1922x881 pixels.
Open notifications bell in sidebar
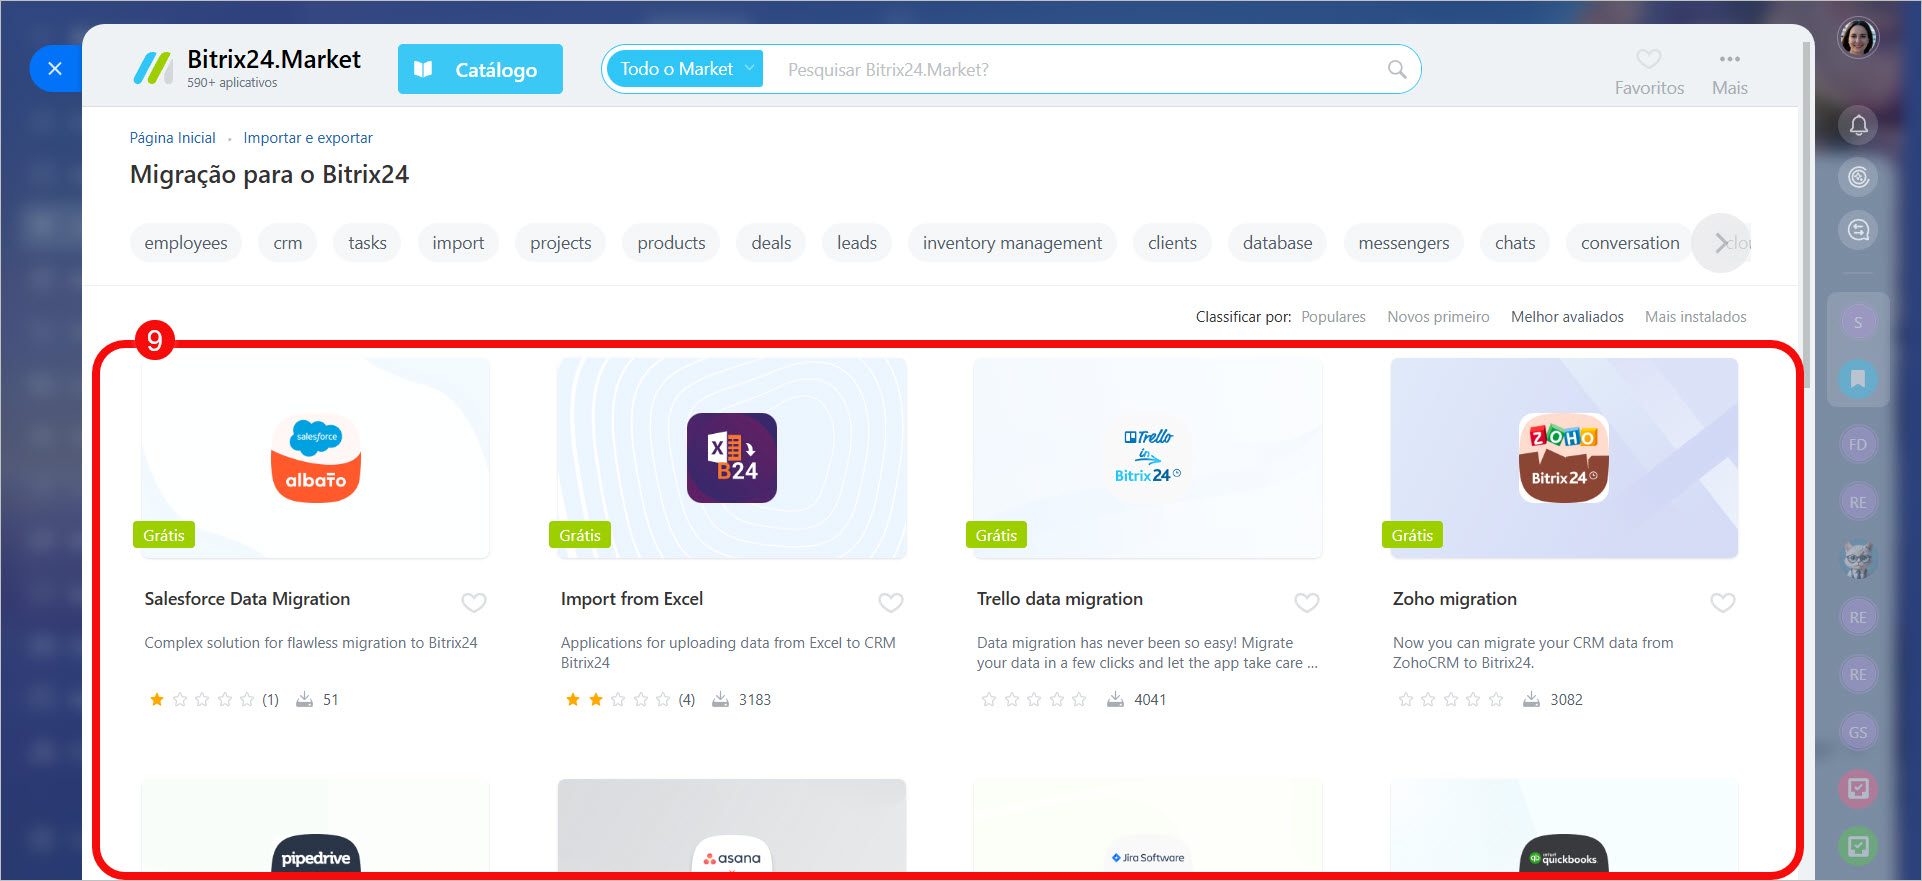tap(1858, 125)
